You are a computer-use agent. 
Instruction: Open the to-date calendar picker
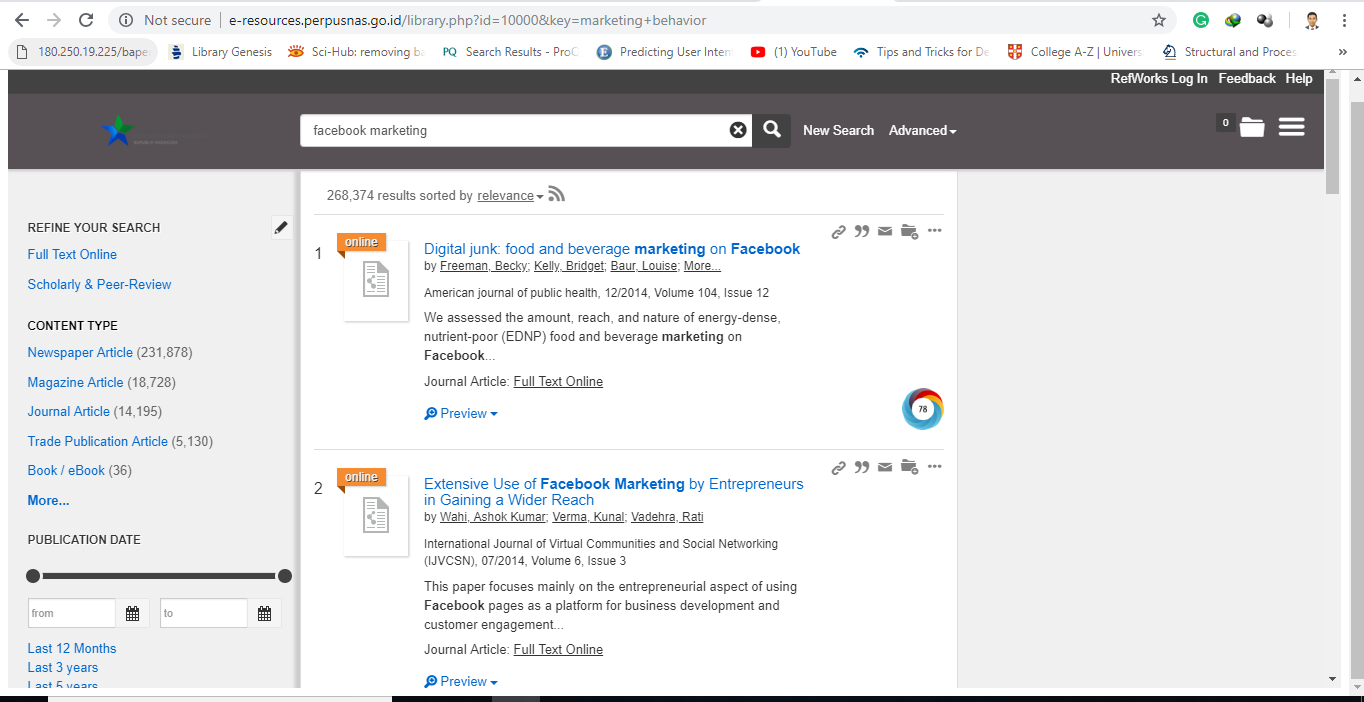264,613
